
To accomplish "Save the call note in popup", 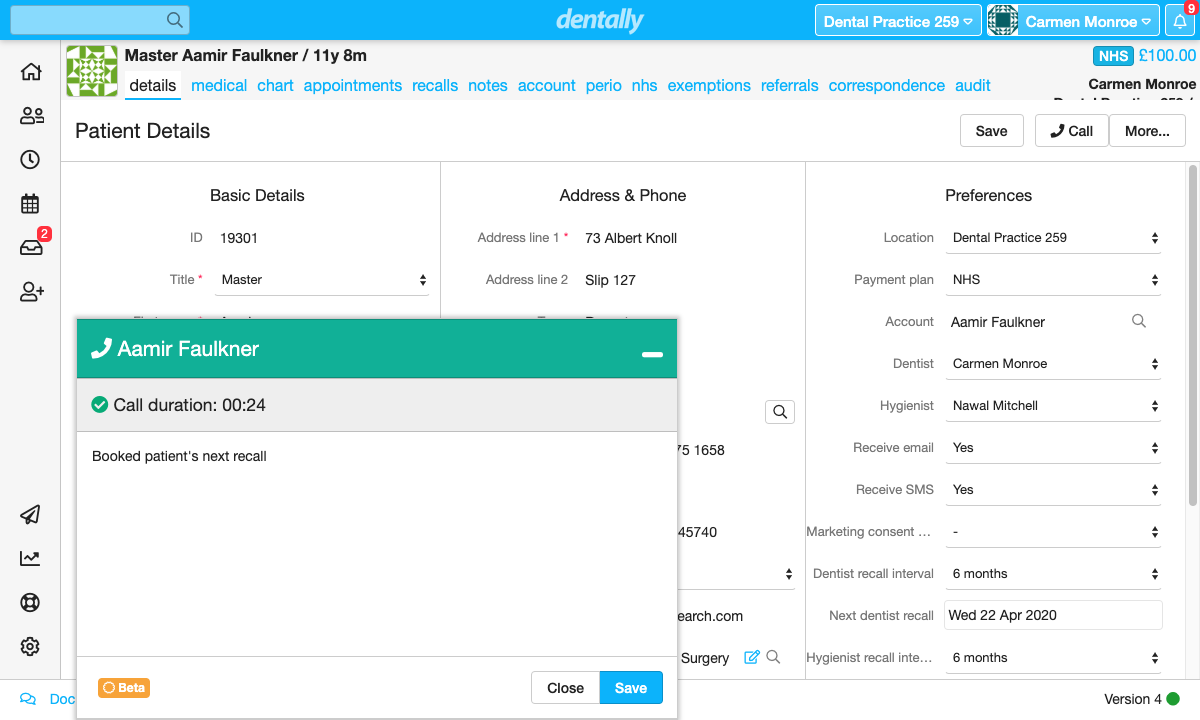I will coord(630,688).
